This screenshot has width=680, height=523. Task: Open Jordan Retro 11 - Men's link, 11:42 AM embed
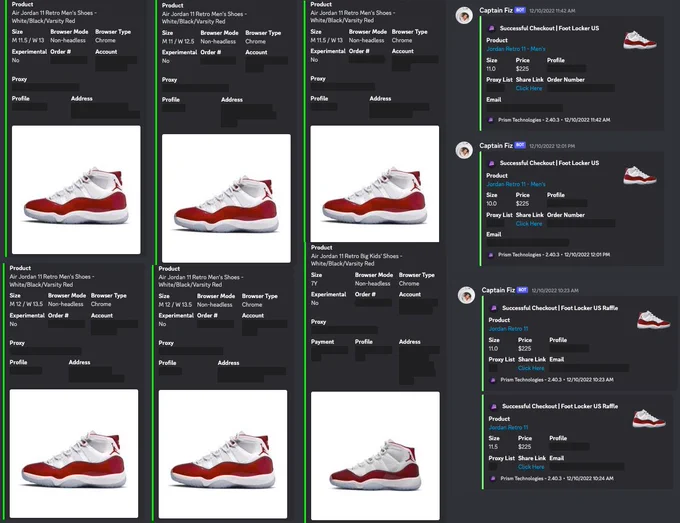(516, 49)
